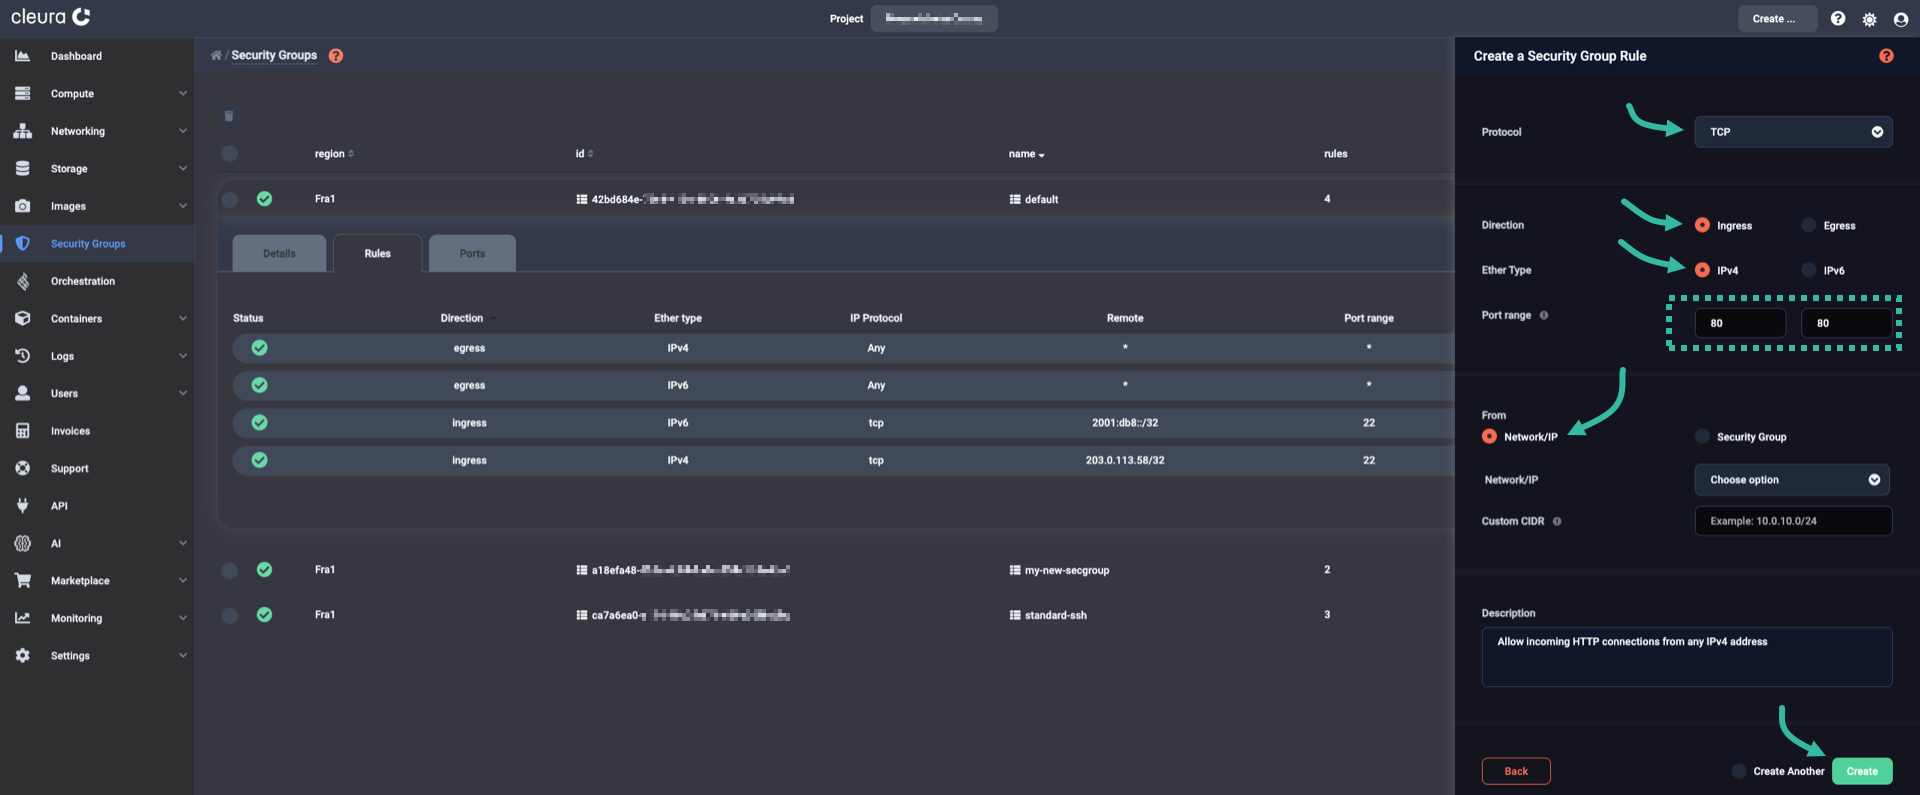Select the default security group row checkbox

coord(230,199)
